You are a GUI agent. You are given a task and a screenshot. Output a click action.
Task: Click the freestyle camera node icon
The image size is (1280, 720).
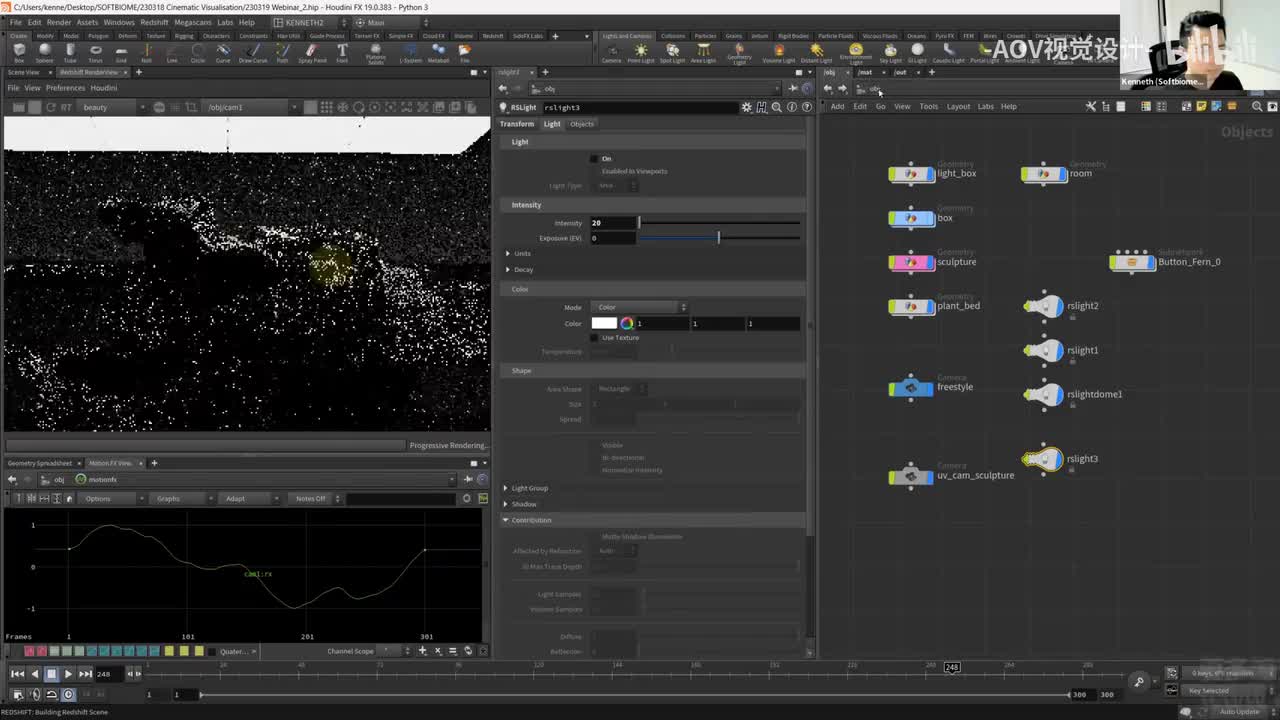pos(911,388)
